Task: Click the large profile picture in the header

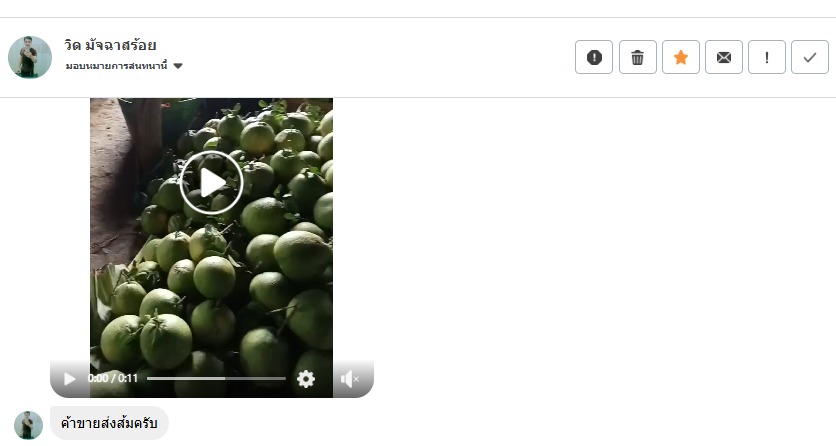Action: click(30, 57)
